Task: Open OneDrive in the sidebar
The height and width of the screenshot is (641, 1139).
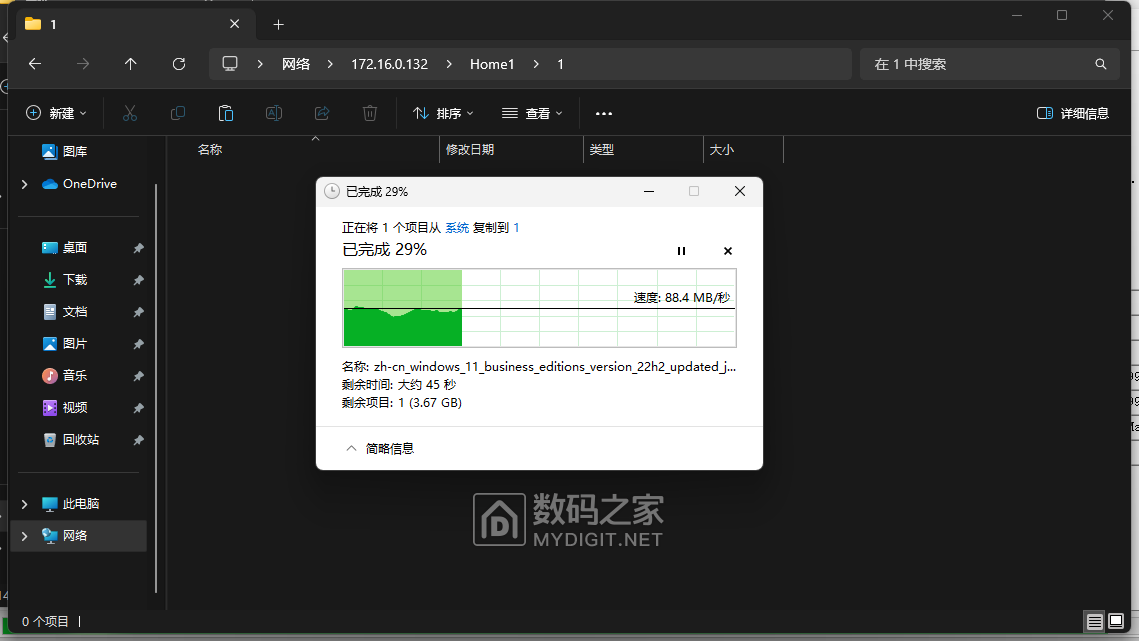Action: [x=89, y=184]
